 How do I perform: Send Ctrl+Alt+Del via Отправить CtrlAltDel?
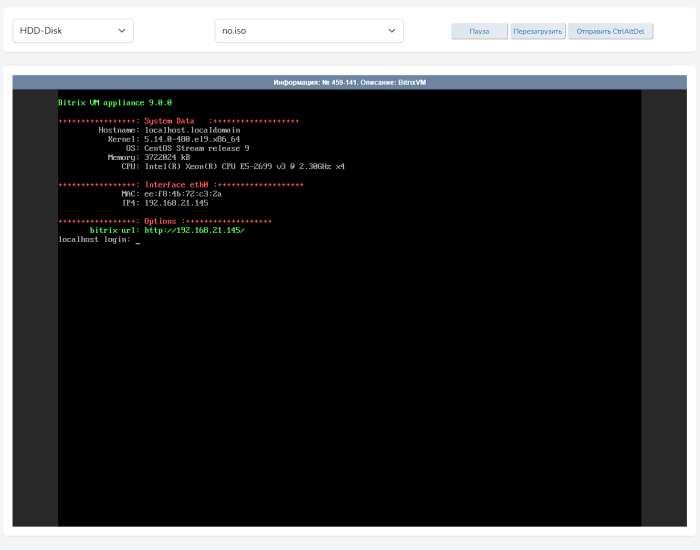tap(610, 31)
